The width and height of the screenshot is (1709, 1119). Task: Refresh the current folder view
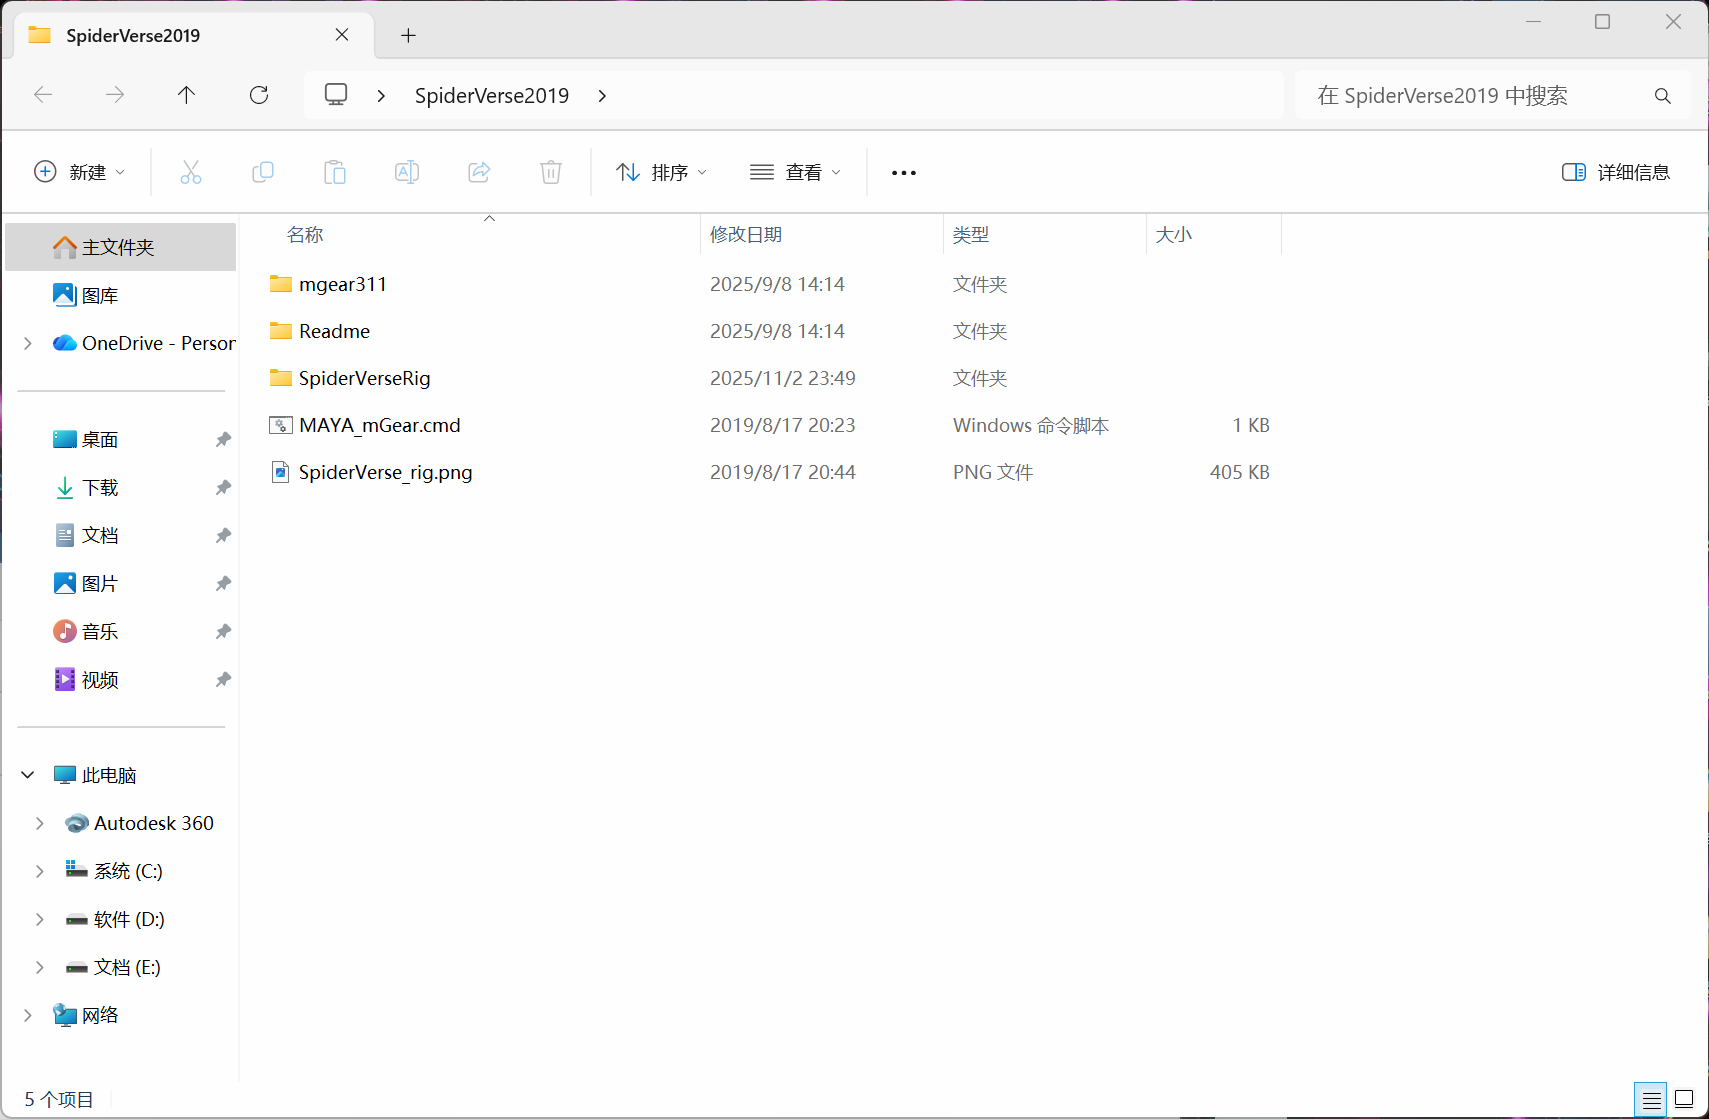tap(259, 95)
